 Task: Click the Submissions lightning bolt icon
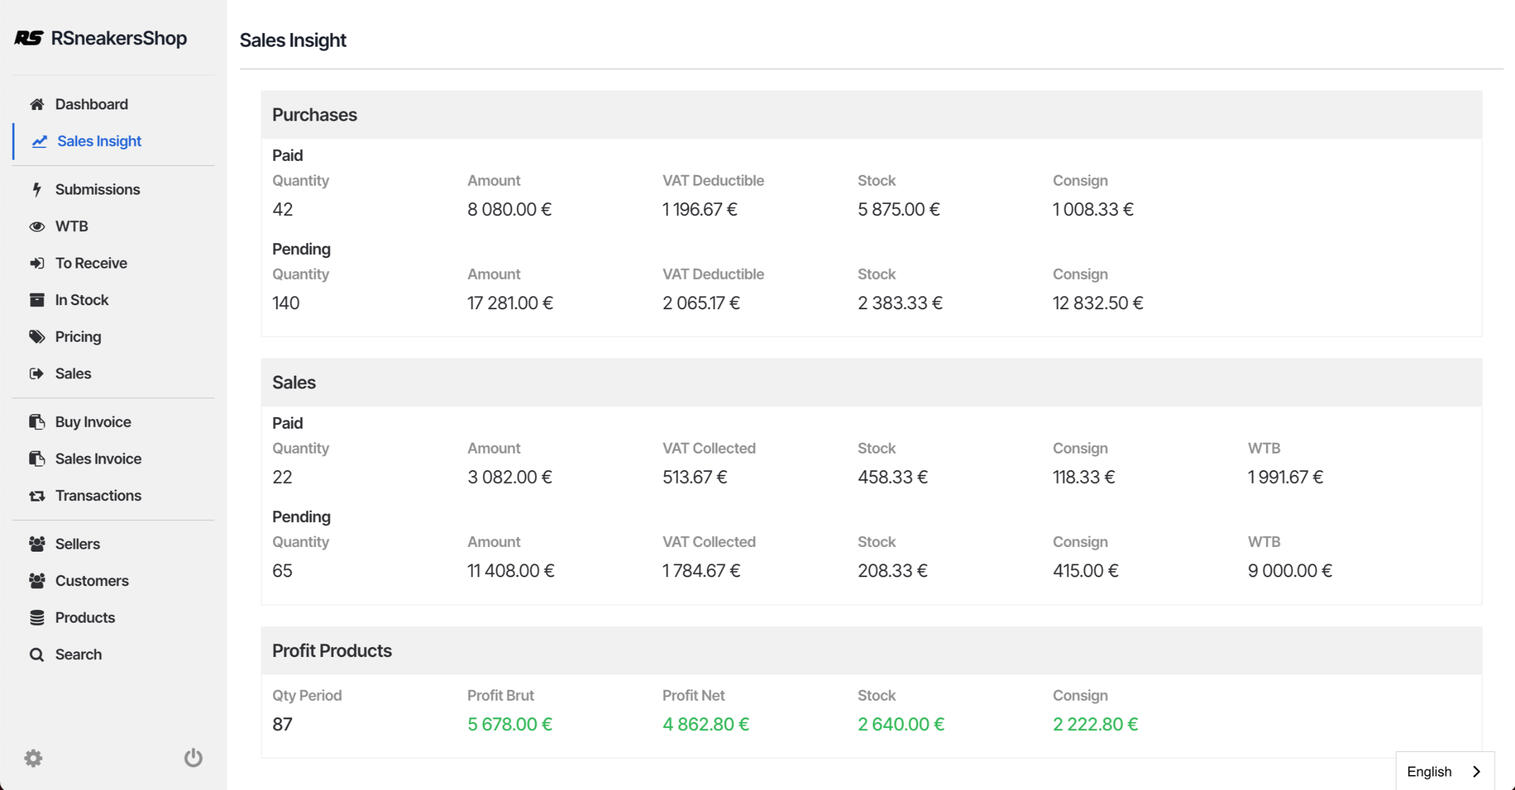click(x=37, y=189)
